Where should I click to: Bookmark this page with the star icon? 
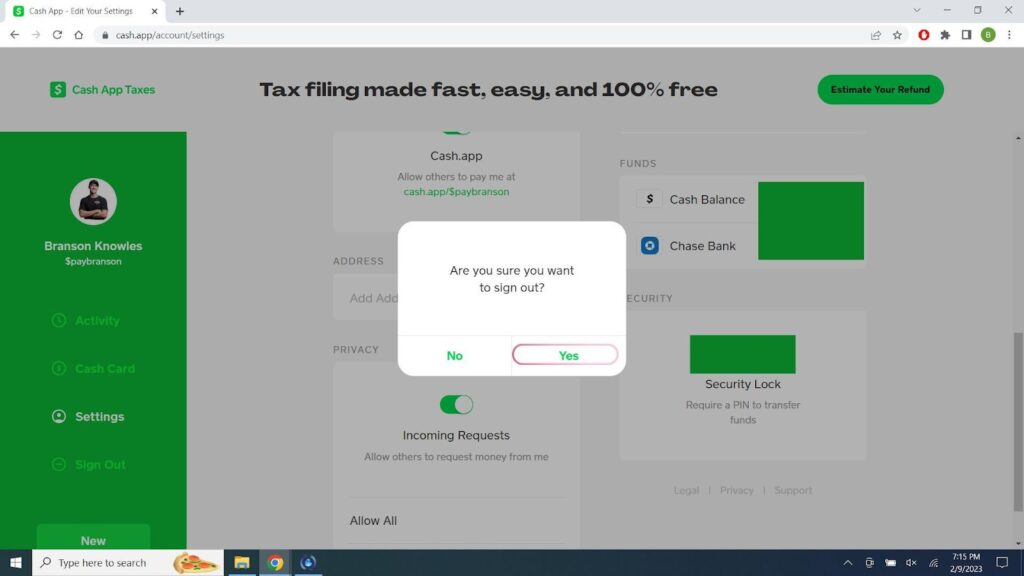click(897, 35)
